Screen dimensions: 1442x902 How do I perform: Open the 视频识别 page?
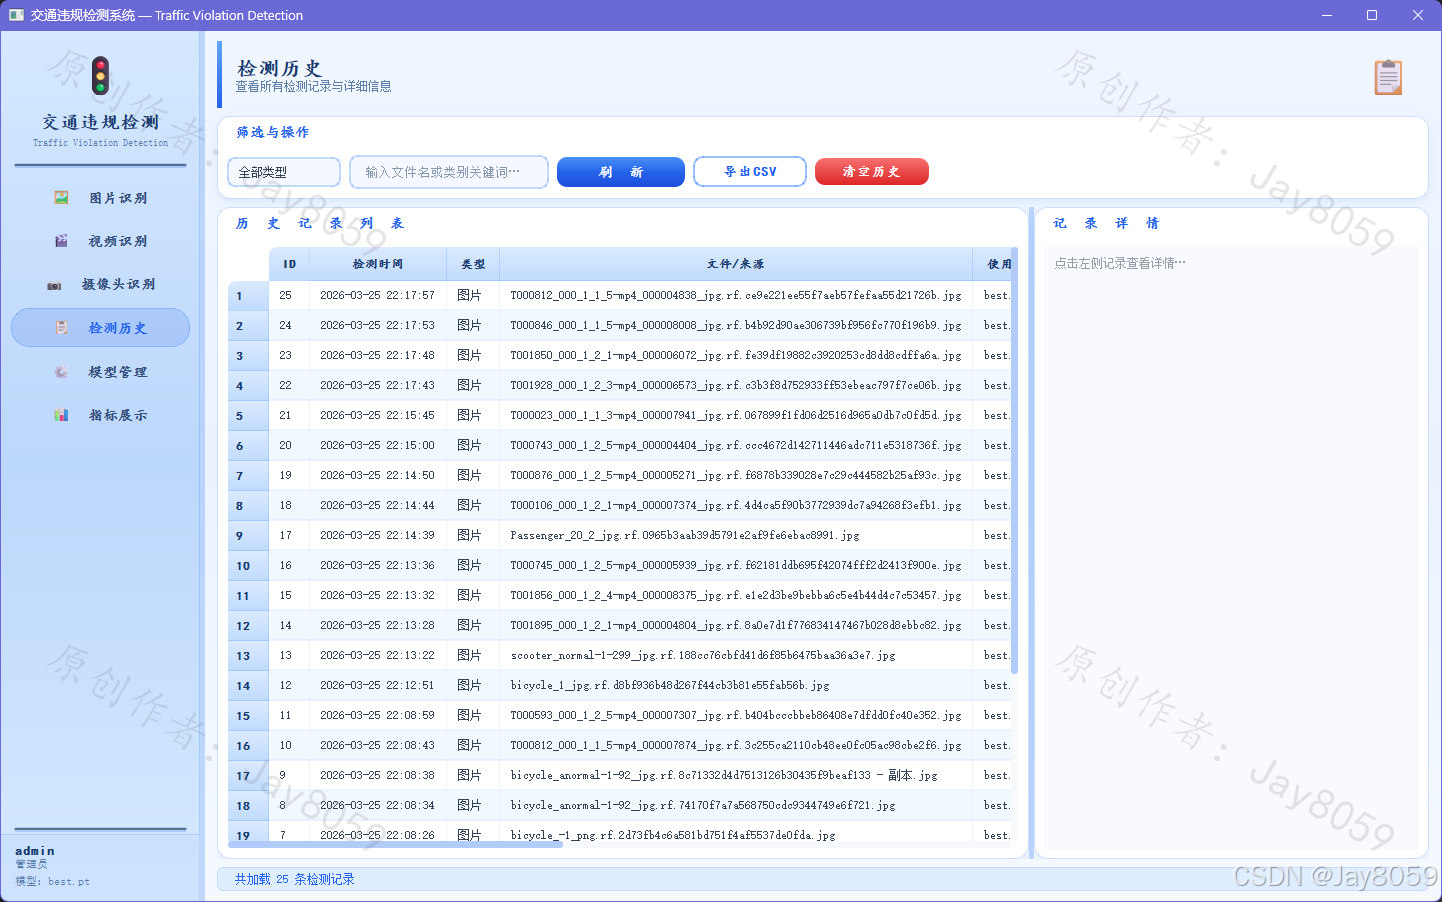100,241
